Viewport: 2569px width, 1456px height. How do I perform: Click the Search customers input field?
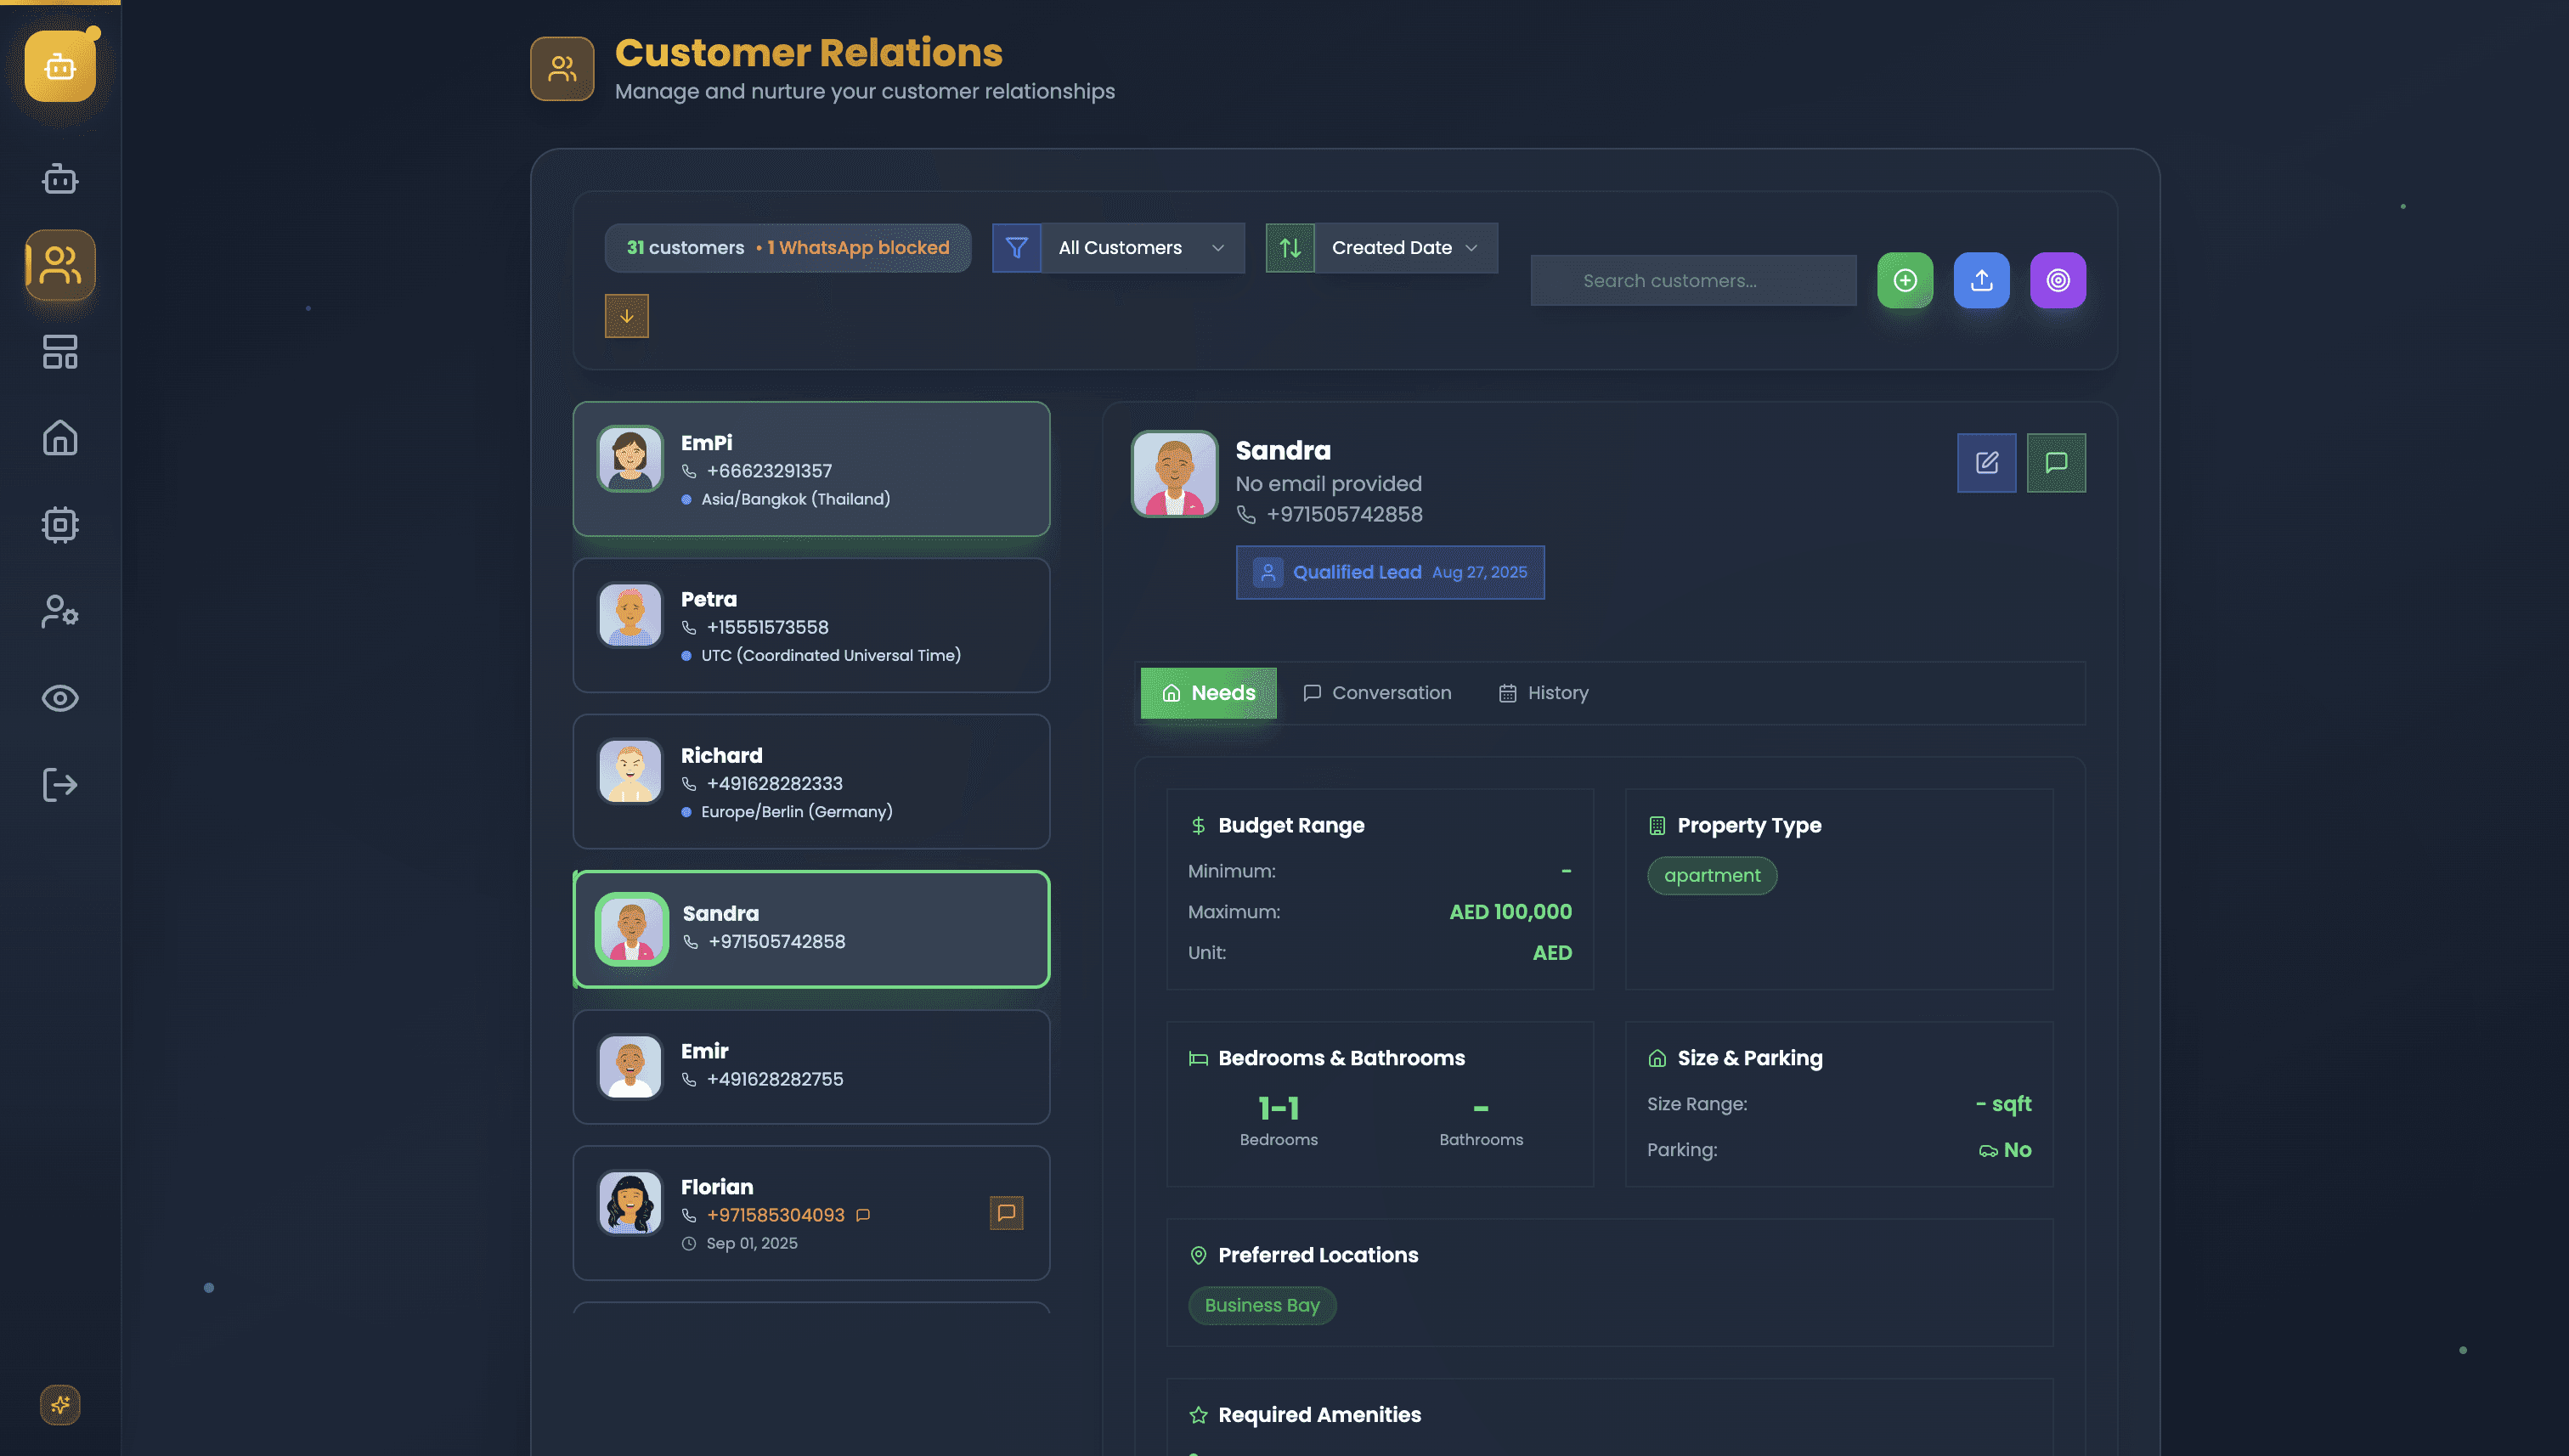1692,281
